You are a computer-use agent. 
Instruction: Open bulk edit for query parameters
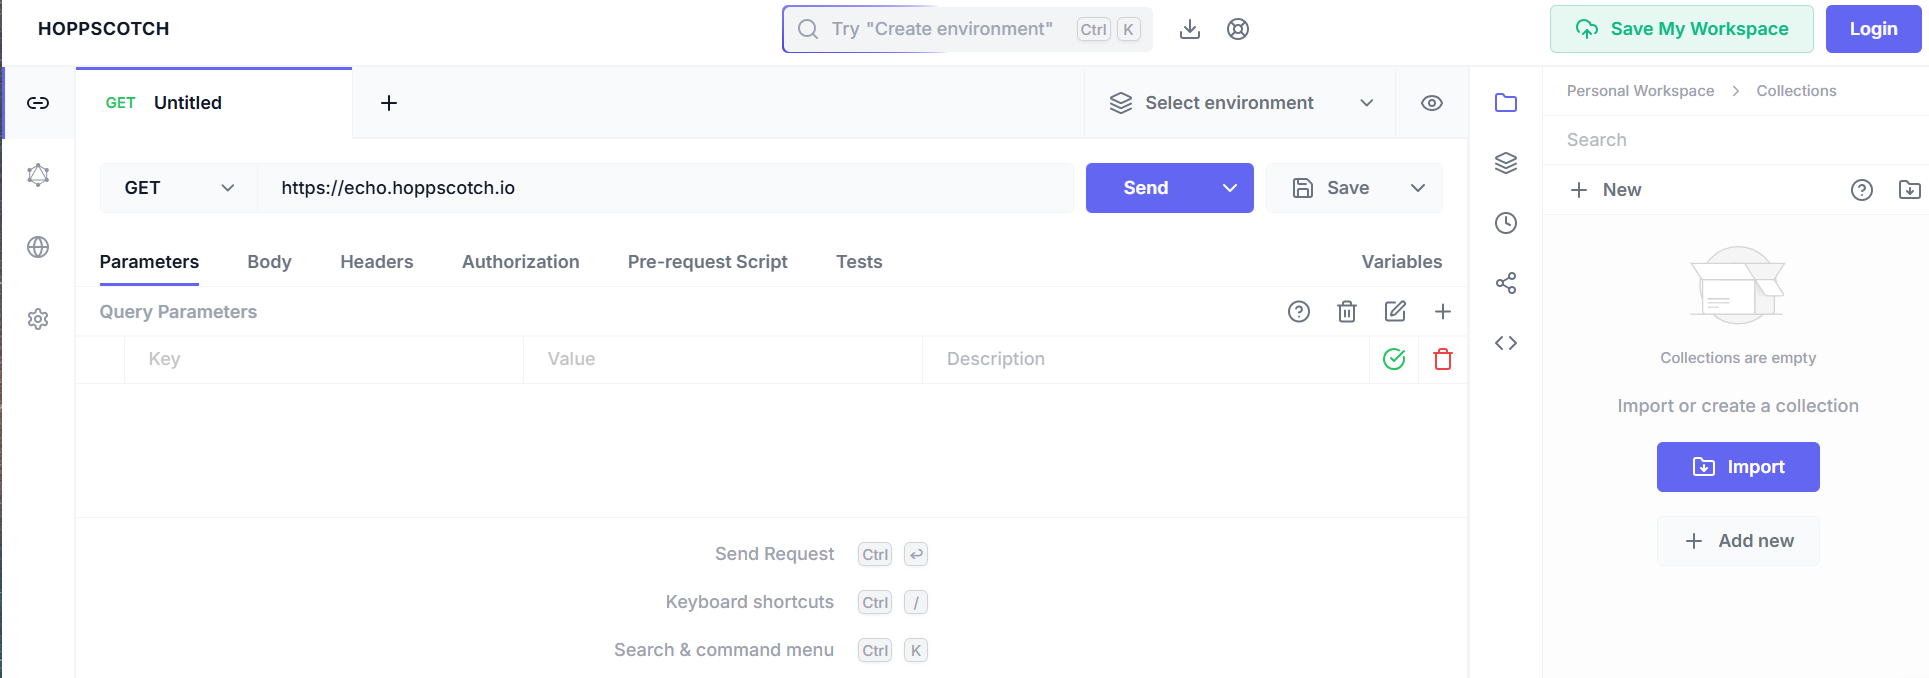pos(1395,312)
